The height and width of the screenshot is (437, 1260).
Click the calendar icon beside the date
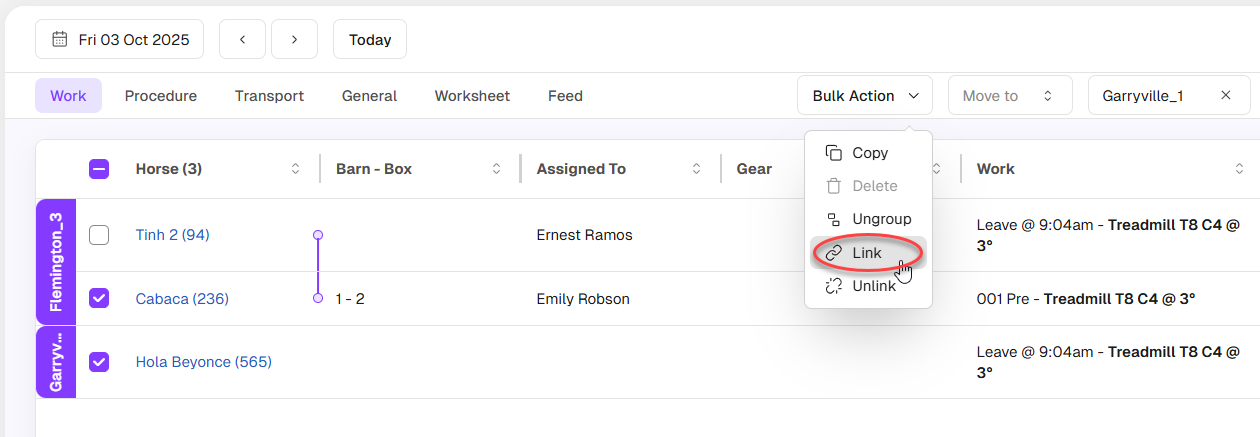pos(59,40)
